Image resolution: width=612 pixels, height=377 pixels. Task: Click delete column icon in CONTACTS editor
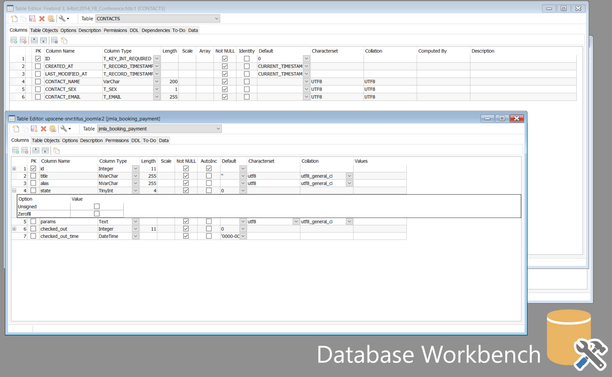23,41
